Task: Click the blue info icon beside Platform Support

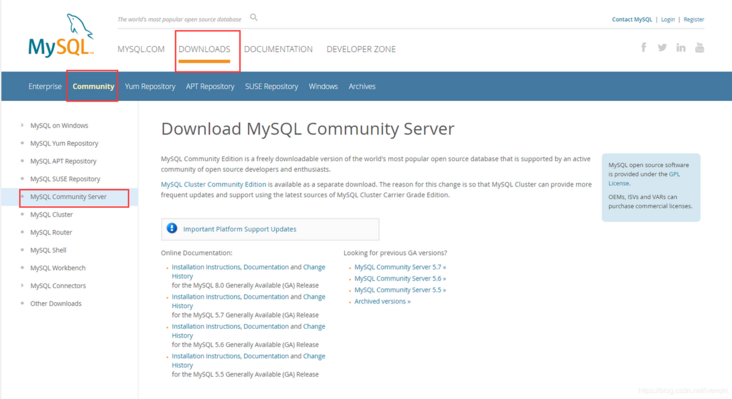Action: [172, 228]
